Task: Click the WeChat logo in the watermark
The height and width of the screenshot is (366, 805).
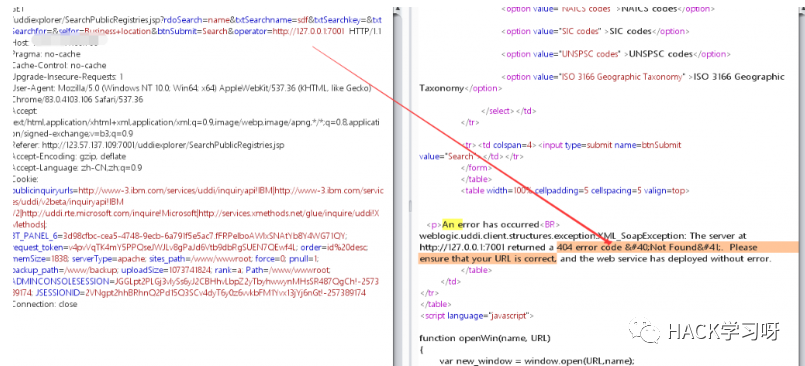Action: 645,329
